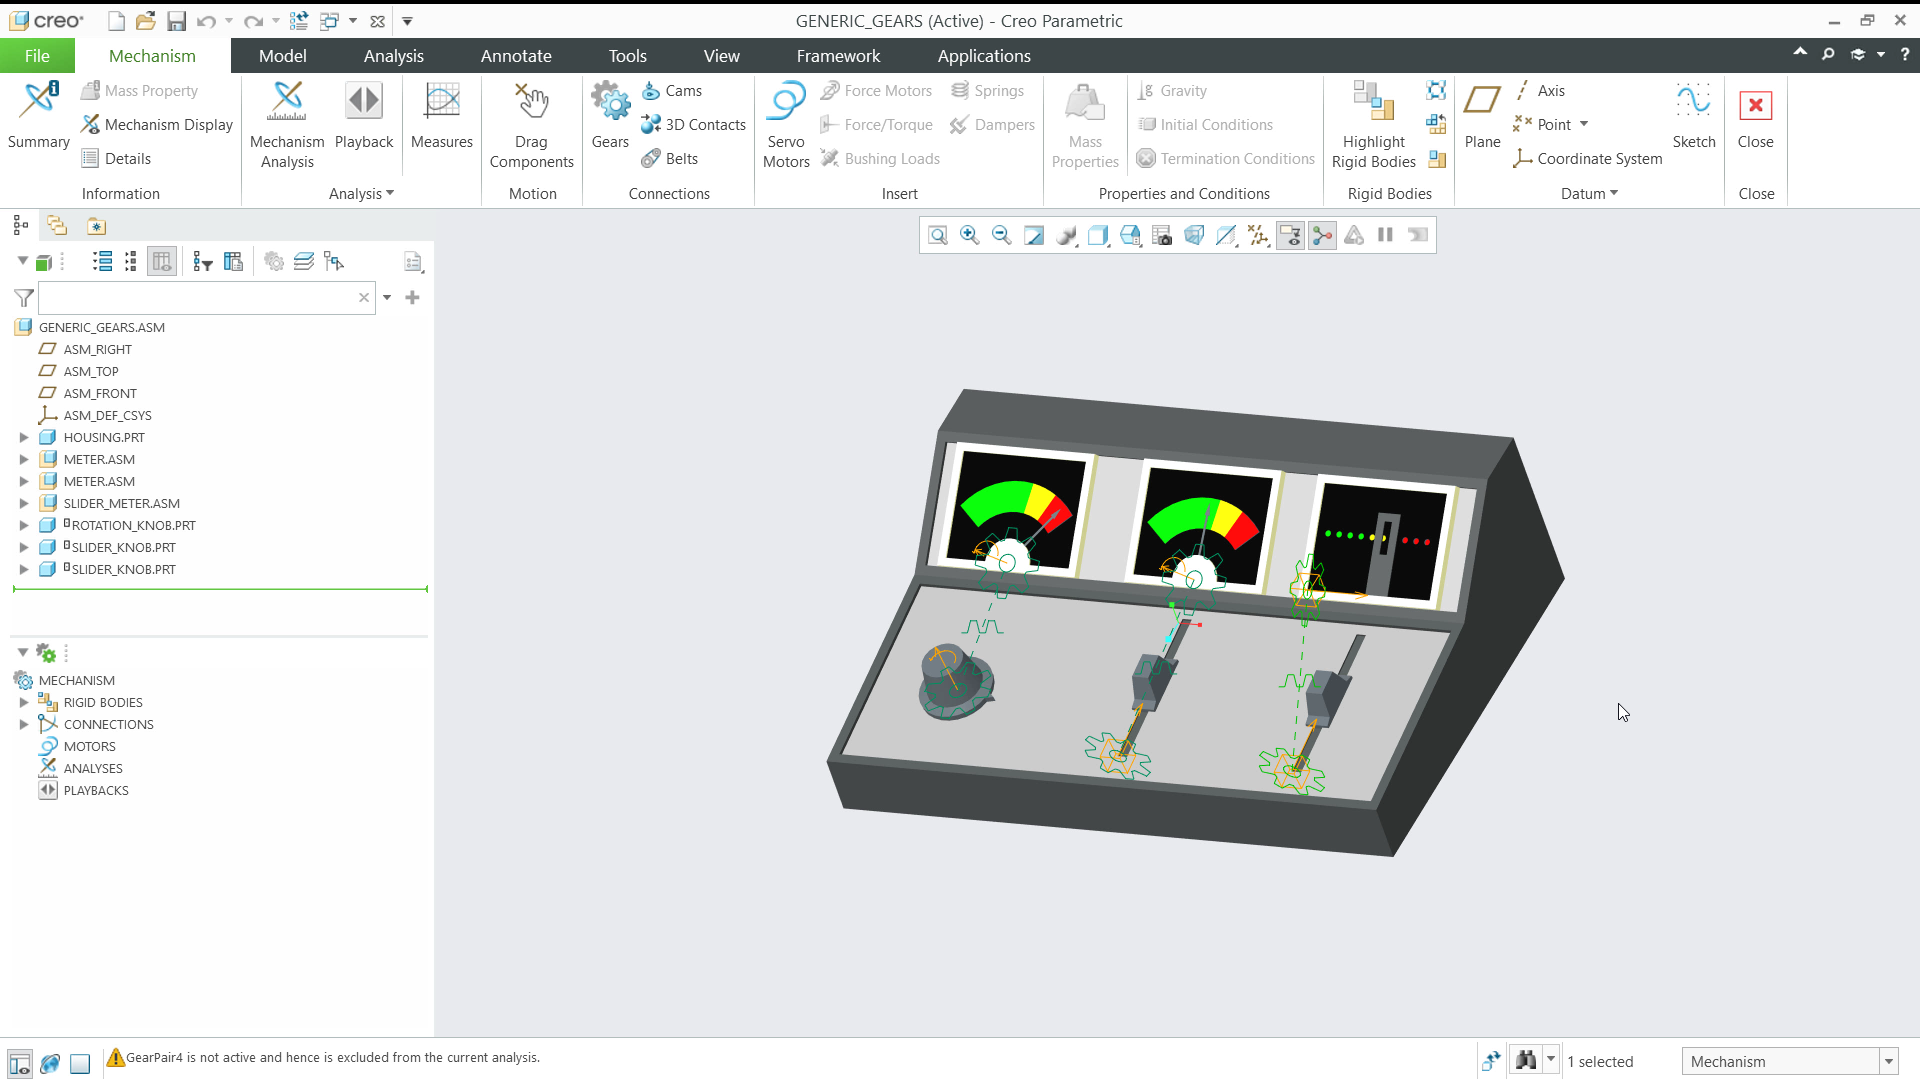Open the Datum group dropdown
Image resolution: width=1920 pixels, height=1080 pixels.
point(1589,194)
